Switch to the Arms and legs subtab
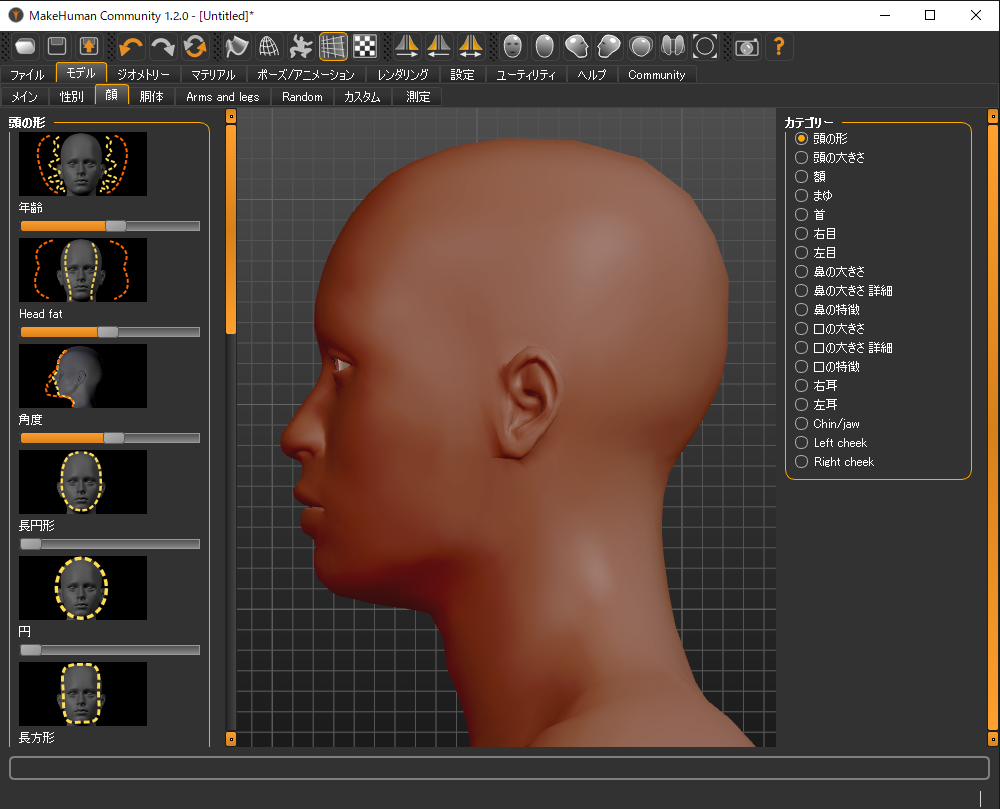Image resolution: width=1000 pixels, height=809 pixels. click(x=222, y=97)
